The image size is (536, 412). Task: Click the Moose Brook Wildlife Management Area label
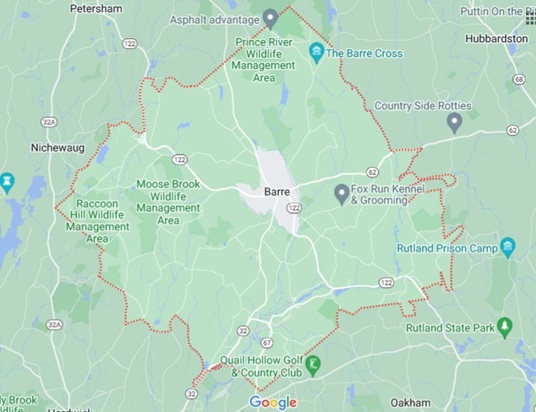pos(168,202)
